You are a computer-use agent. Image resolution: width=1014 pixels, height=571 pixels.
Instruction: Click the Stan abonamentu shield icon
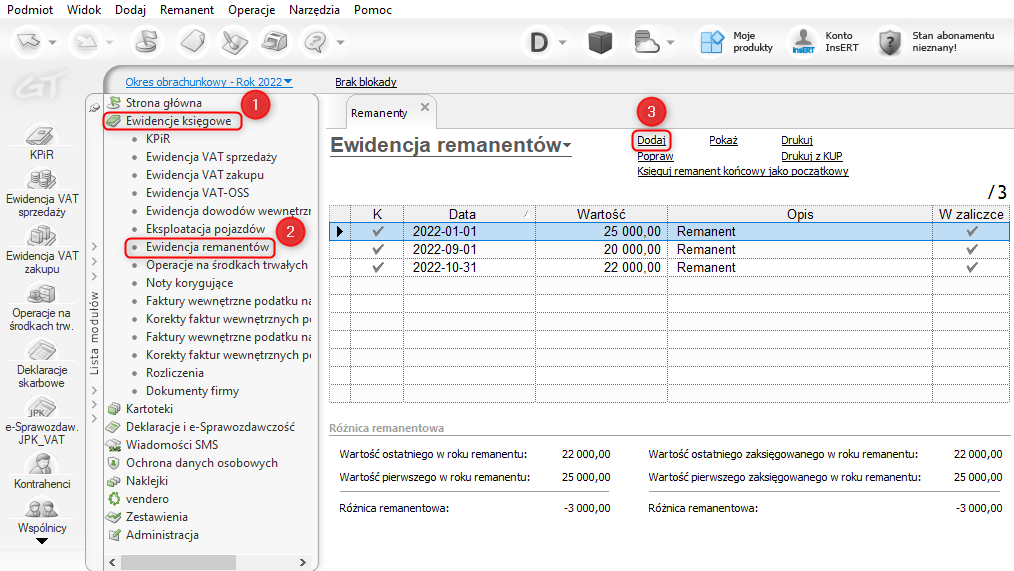(890, 42)
